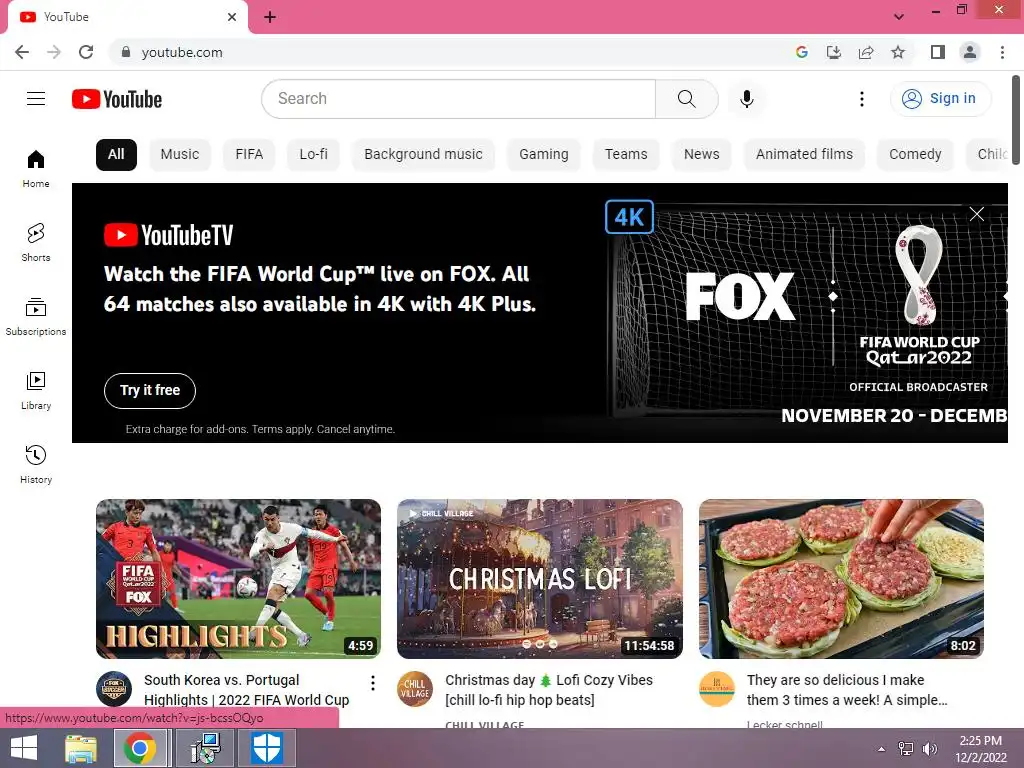Bookmark this page with the star
The width and height of the screenshot is (1024, 768).
coord(898,52)
